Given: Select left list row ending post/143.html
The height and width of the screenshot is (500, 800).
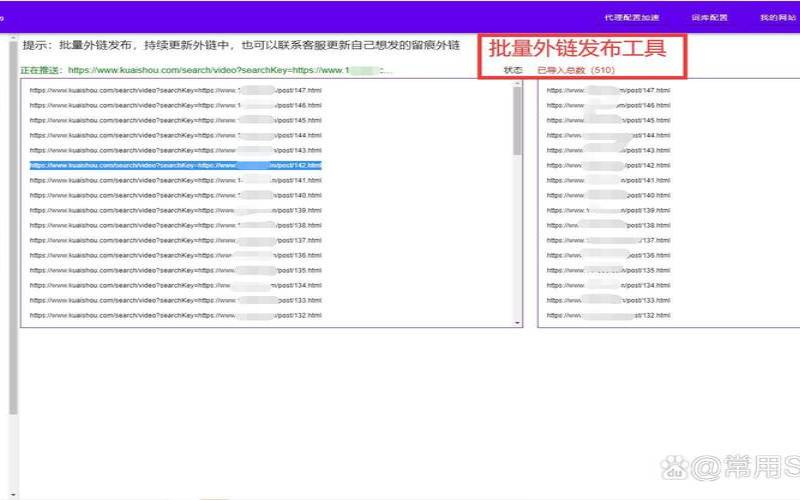Looking at the screenshot, I should click(176, 151).
